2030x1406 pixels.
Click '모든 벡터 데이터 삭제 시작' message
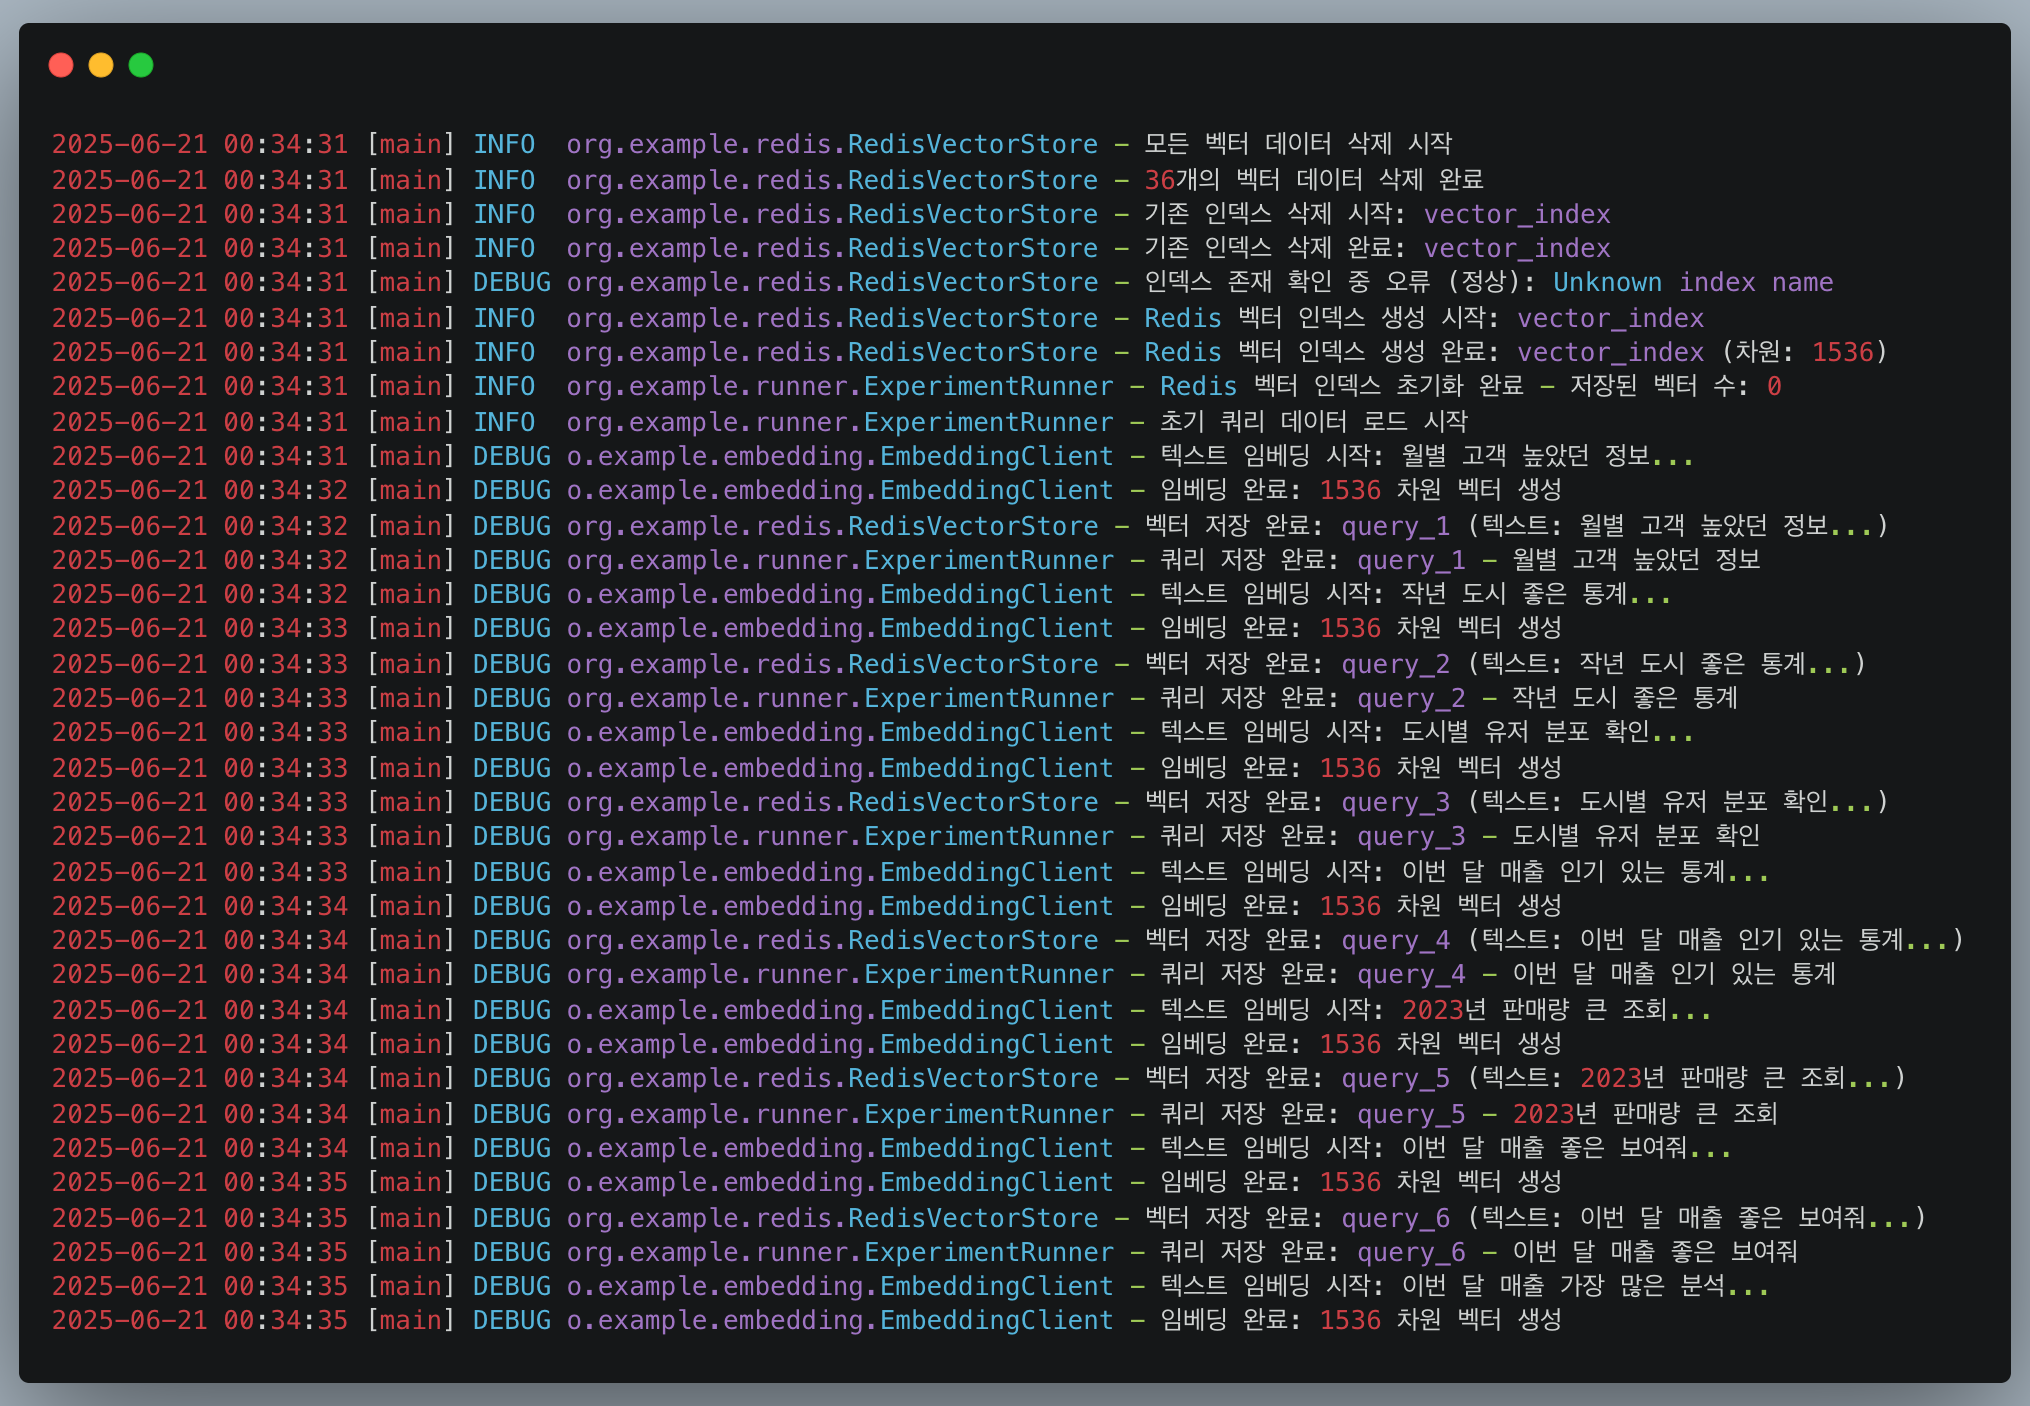click(x=1297, y=144)
